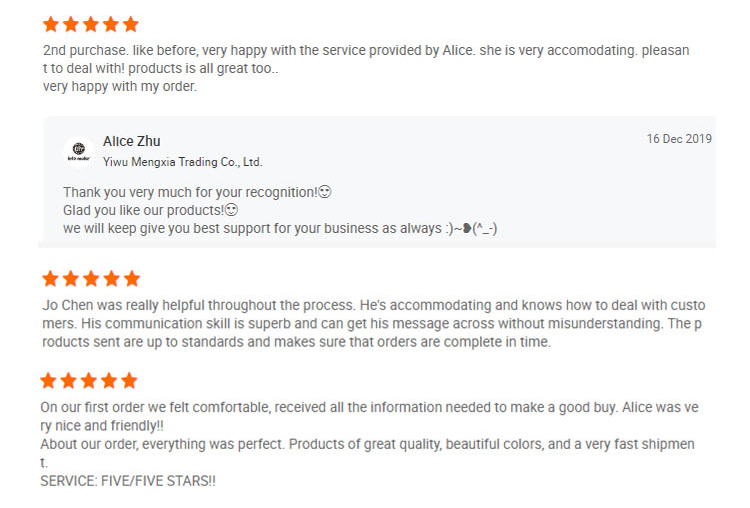This screenshot has height=508, width=750.
Task: Click the fifth star of the top review
Action: click(x=130, y=24)
